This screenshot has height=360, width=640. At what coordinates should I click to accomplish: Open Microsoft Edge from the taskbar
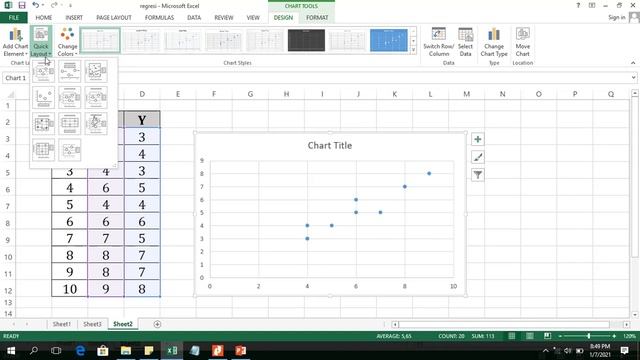[80, 351]
